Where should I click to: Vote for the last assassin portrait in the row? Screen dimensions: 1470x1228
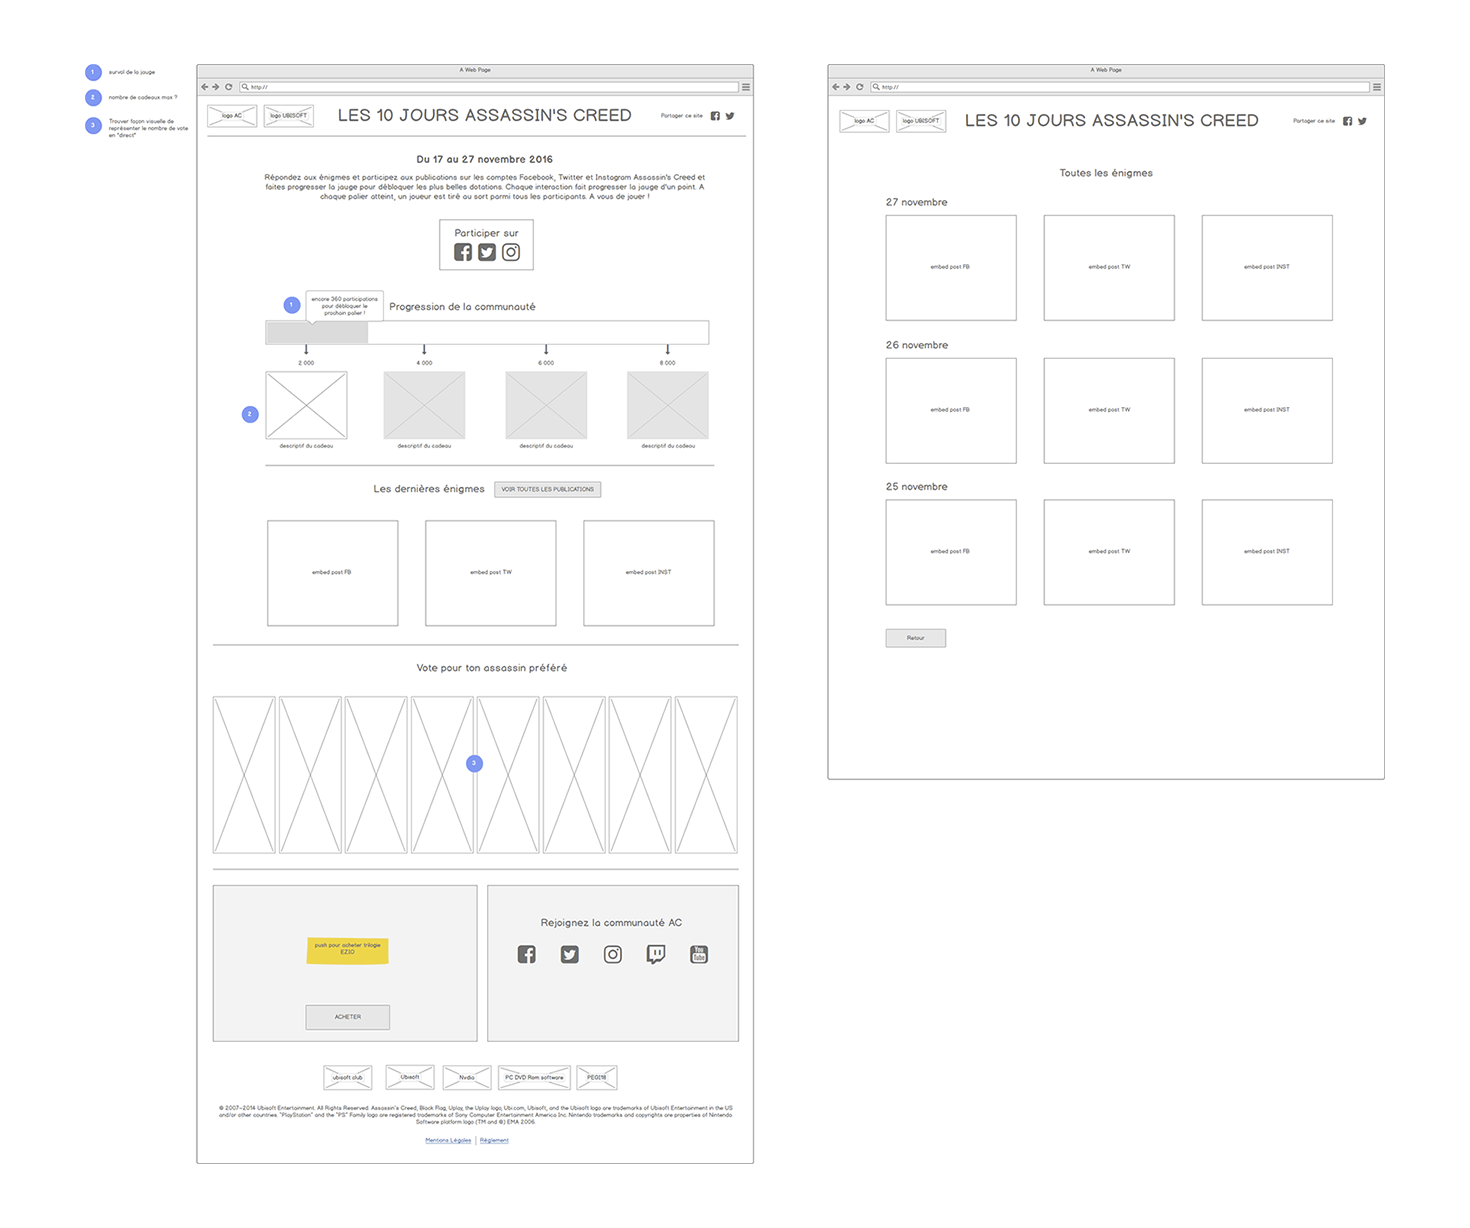point(706,775)
